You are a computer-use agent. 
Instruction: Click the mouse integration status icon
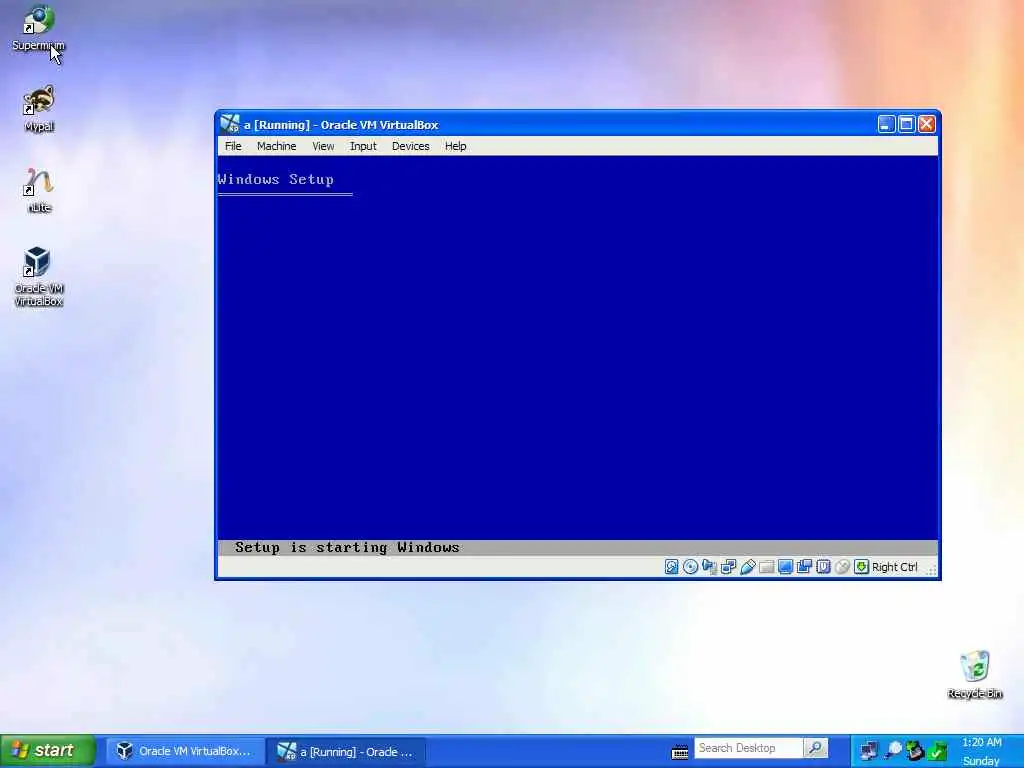pyautogui.click(x=842, y=567)
